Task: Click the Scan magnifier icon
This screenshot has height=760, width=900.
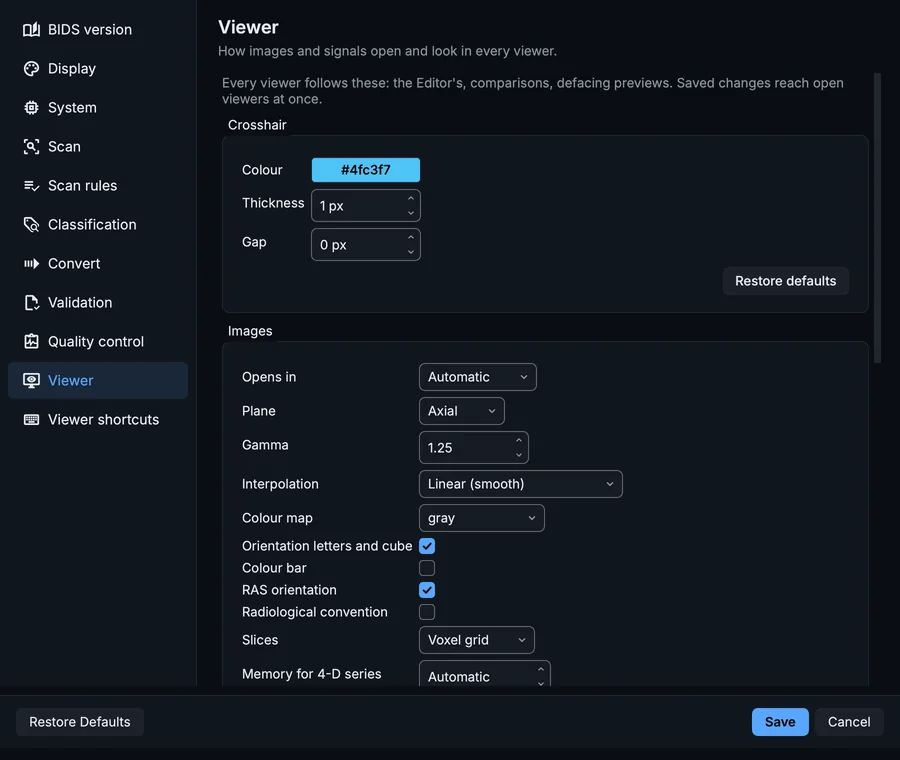Action: coord(32,146)
